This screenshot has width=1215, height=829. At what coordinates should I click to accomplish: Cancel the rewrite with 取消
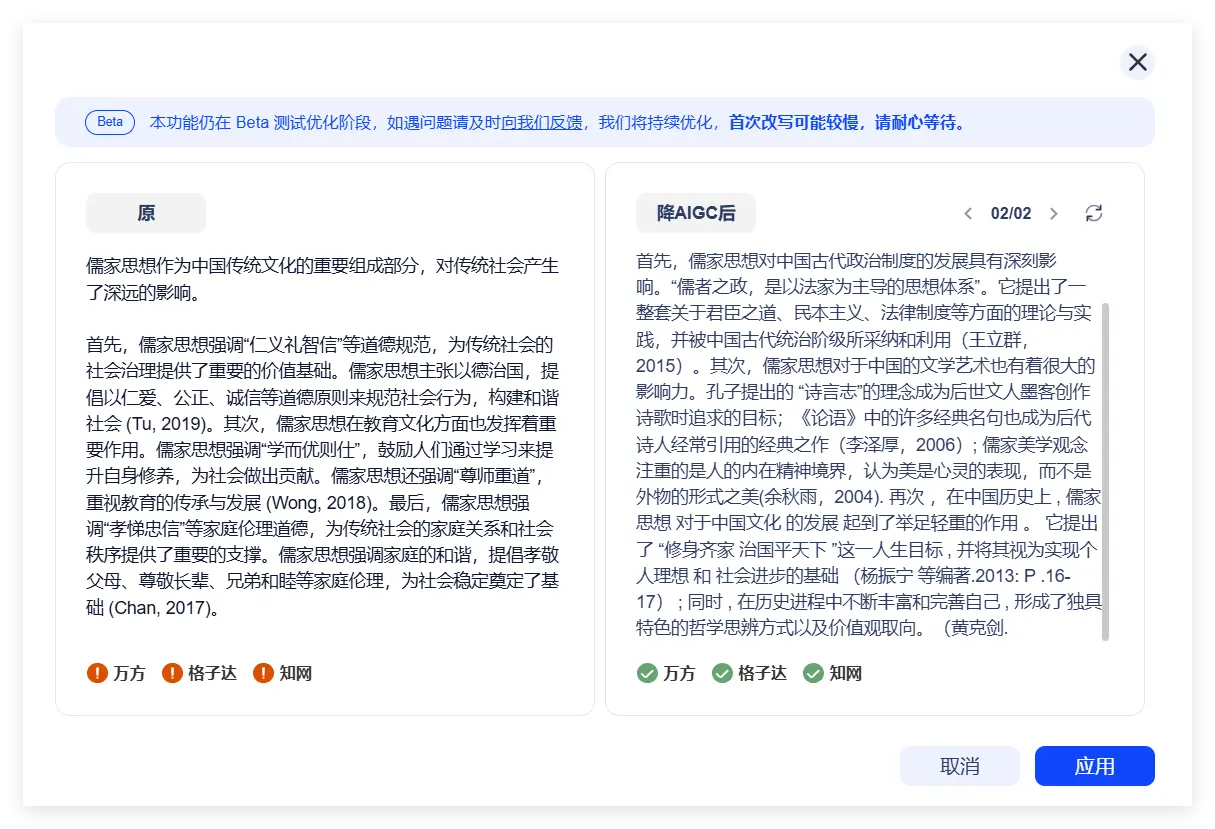(959, 765)
